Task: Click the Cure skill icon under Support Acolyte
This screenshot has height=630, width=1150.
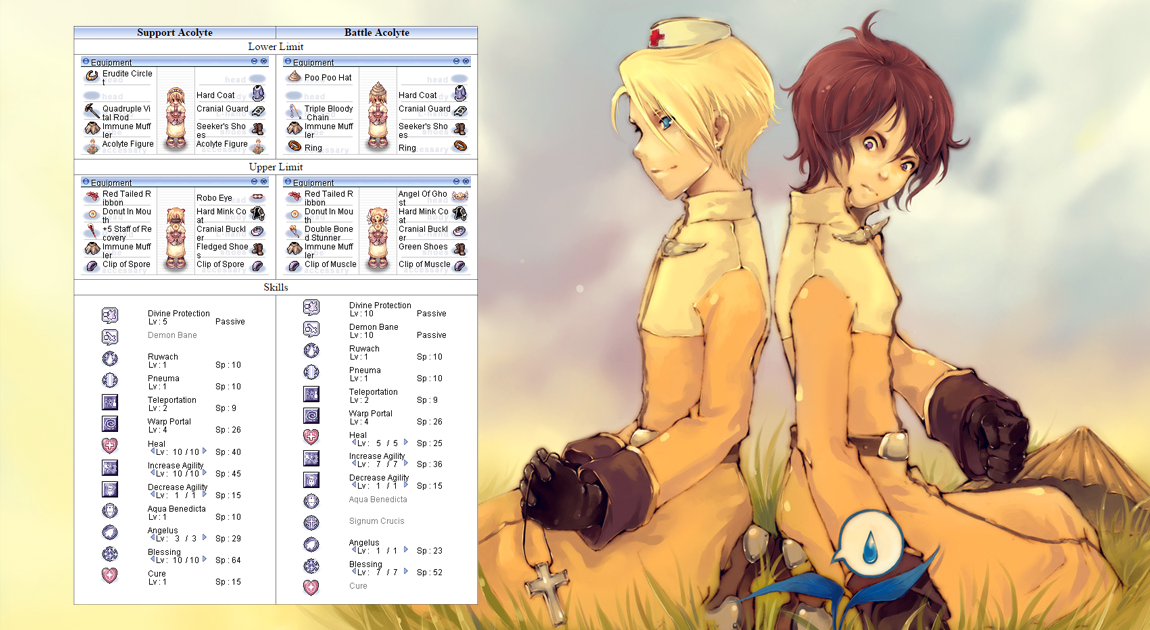Action: click(x=109, y=576)
